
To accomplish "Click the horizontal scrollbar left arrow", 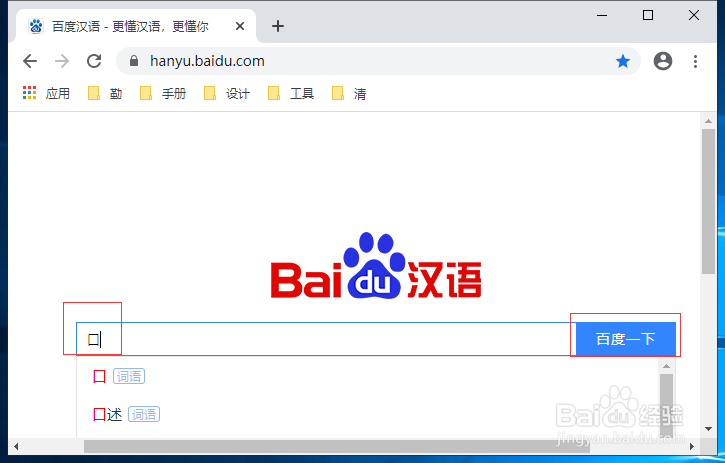I will pyautogui.click(x=16, y=446).
